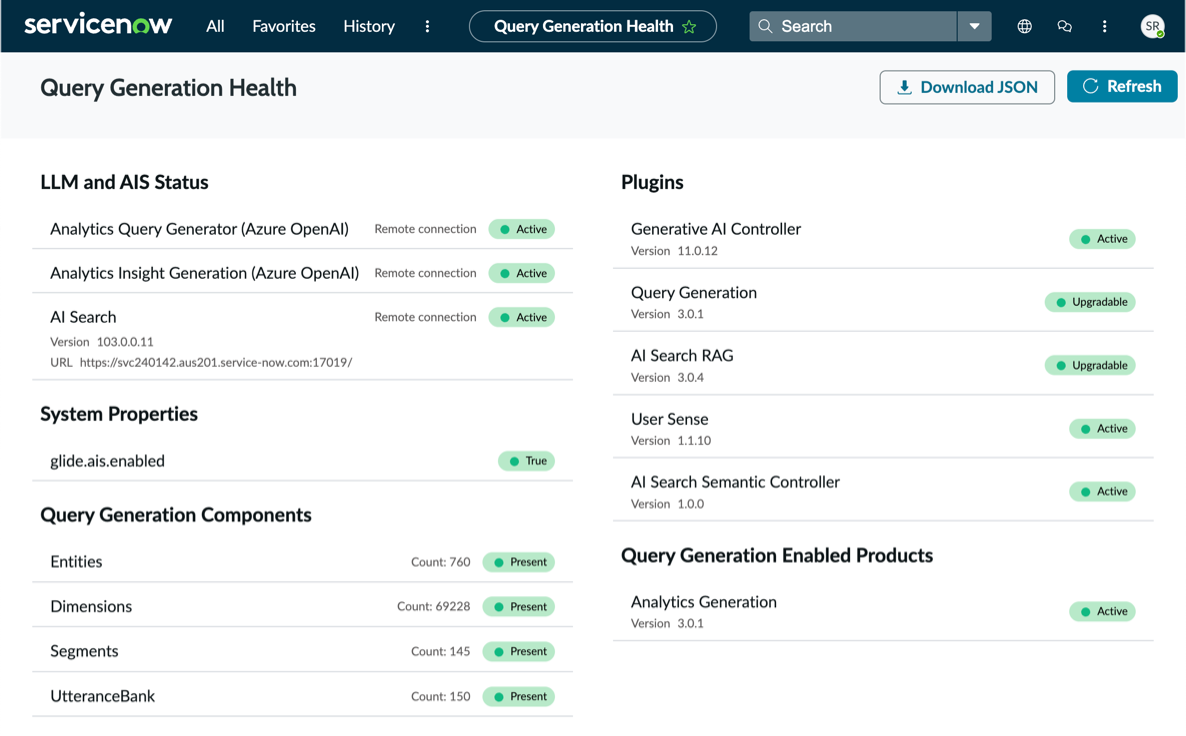Click the Active badge for User Sense
This screenshot has width=1186, height=736.
coord(1103,428)
